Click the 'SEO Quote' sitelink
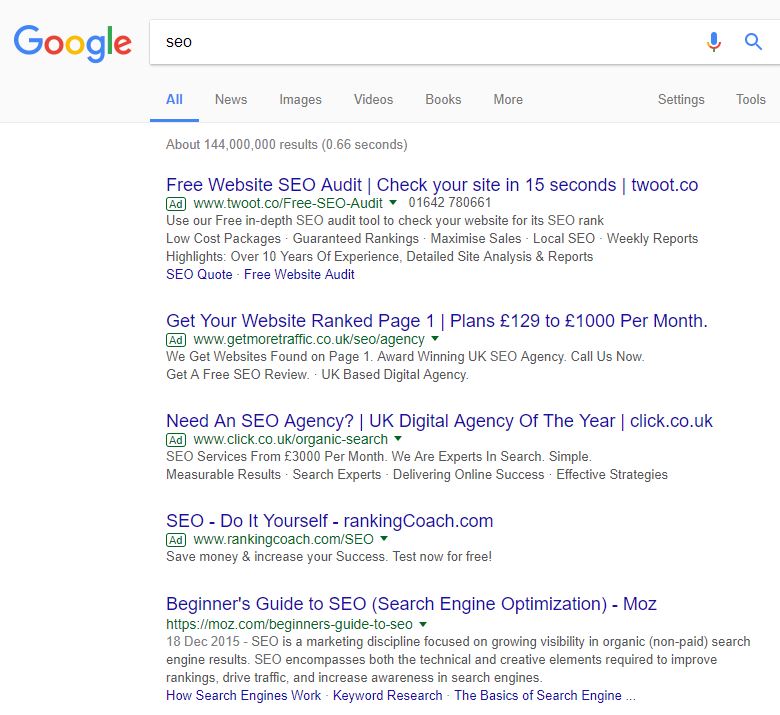 [199, 275]
